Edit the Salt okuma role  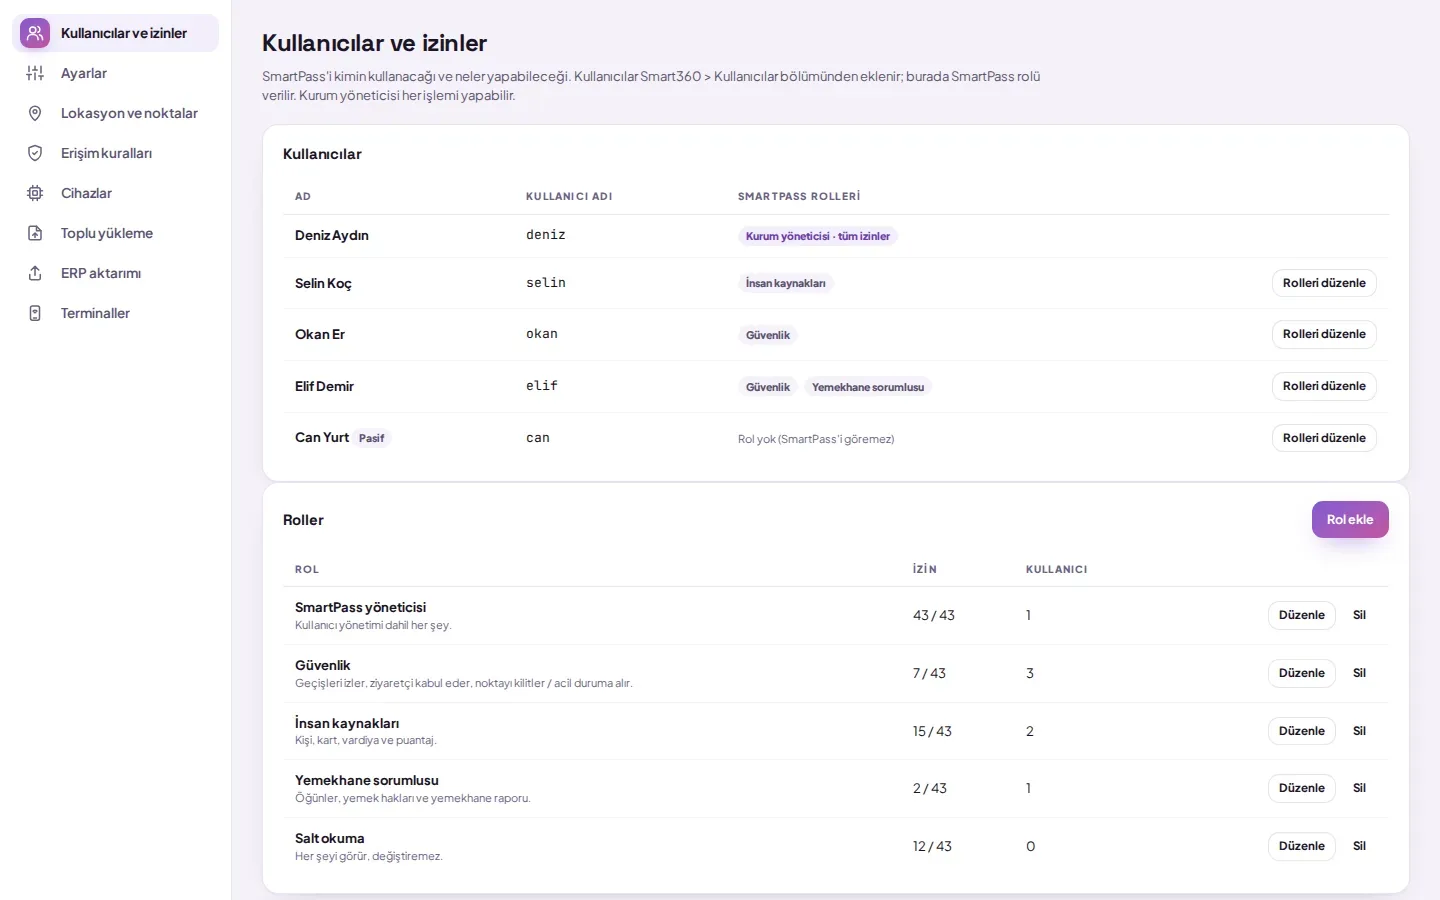(1301, 846)
